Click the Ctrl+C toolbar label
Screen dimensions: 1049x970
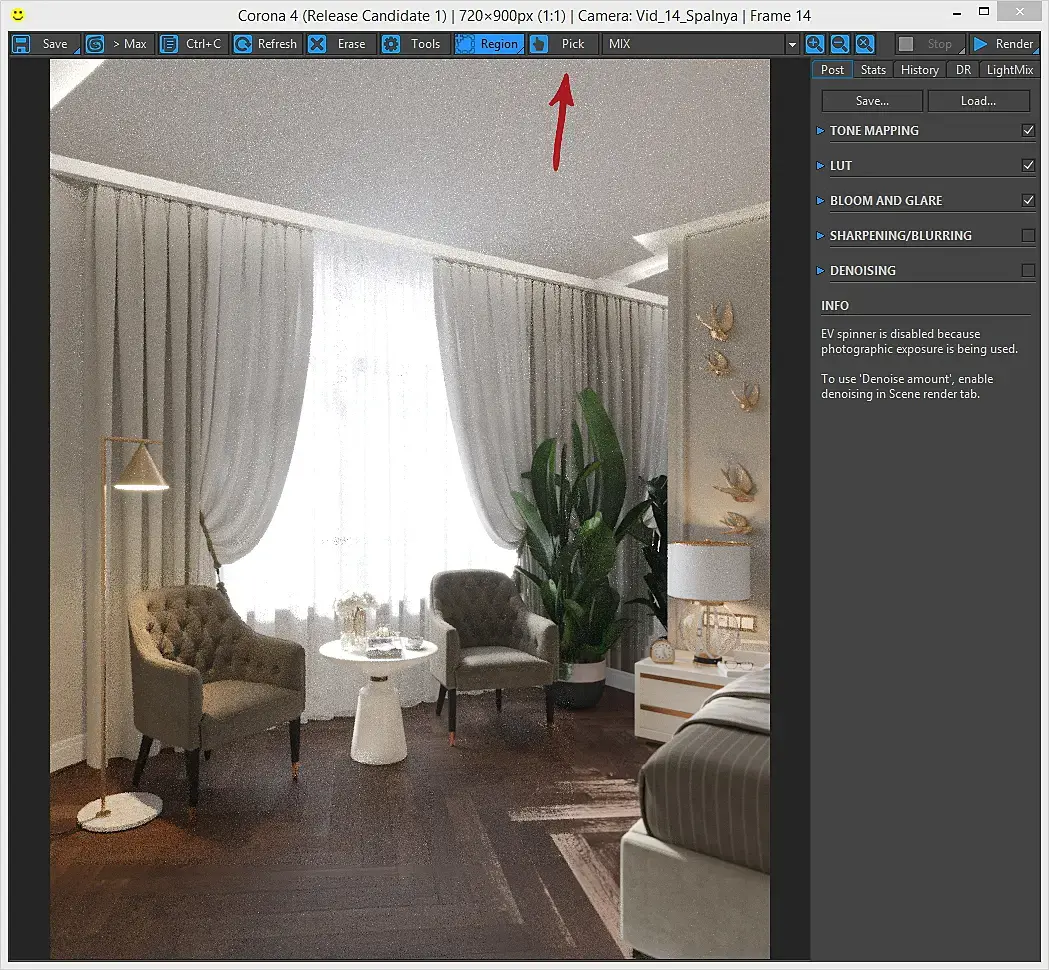click(203, 44)
